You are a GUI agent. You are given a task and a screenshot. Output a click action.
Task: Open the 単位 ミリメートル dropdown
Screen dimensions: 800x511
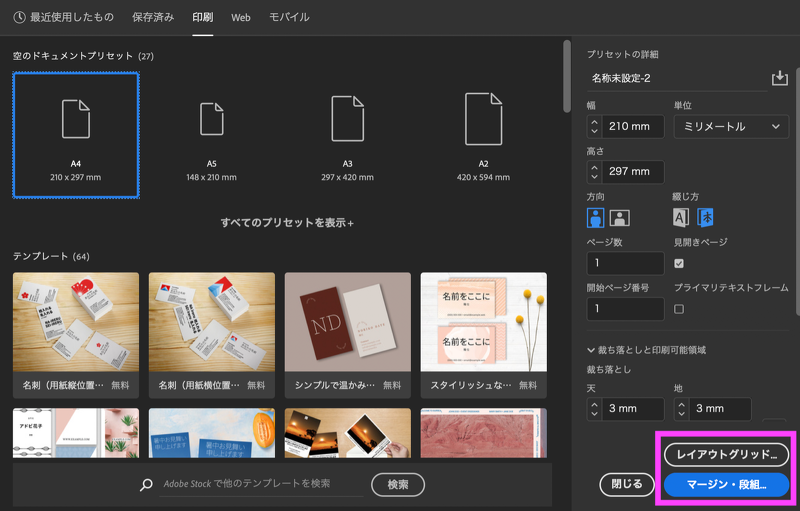pos(731,126)
